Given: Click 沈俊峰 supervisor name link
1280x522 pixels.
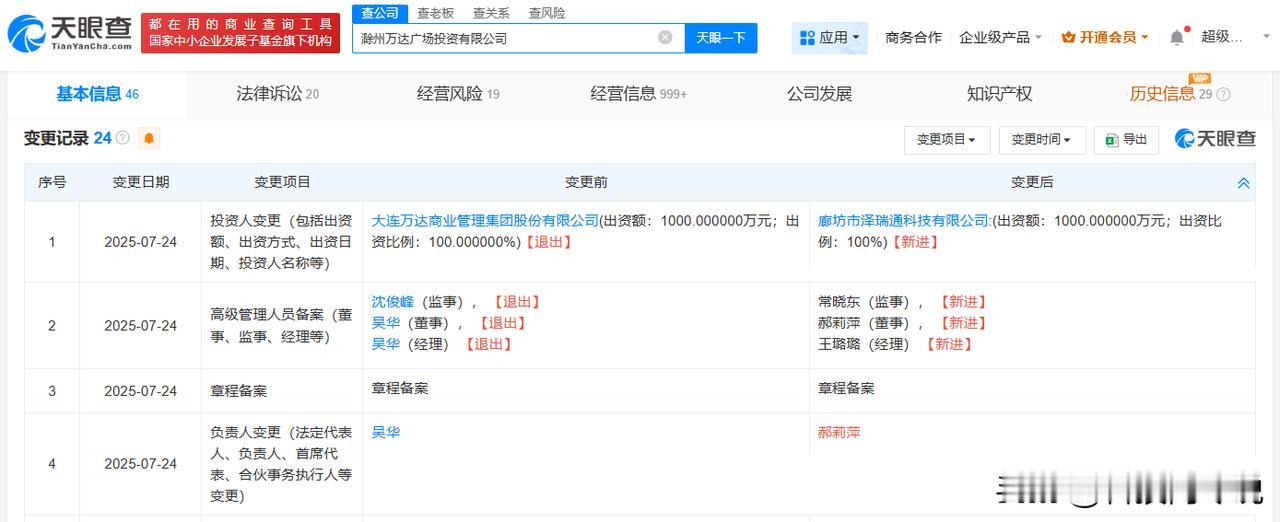Looking at the screenshot, I should (x=393, y=302).
